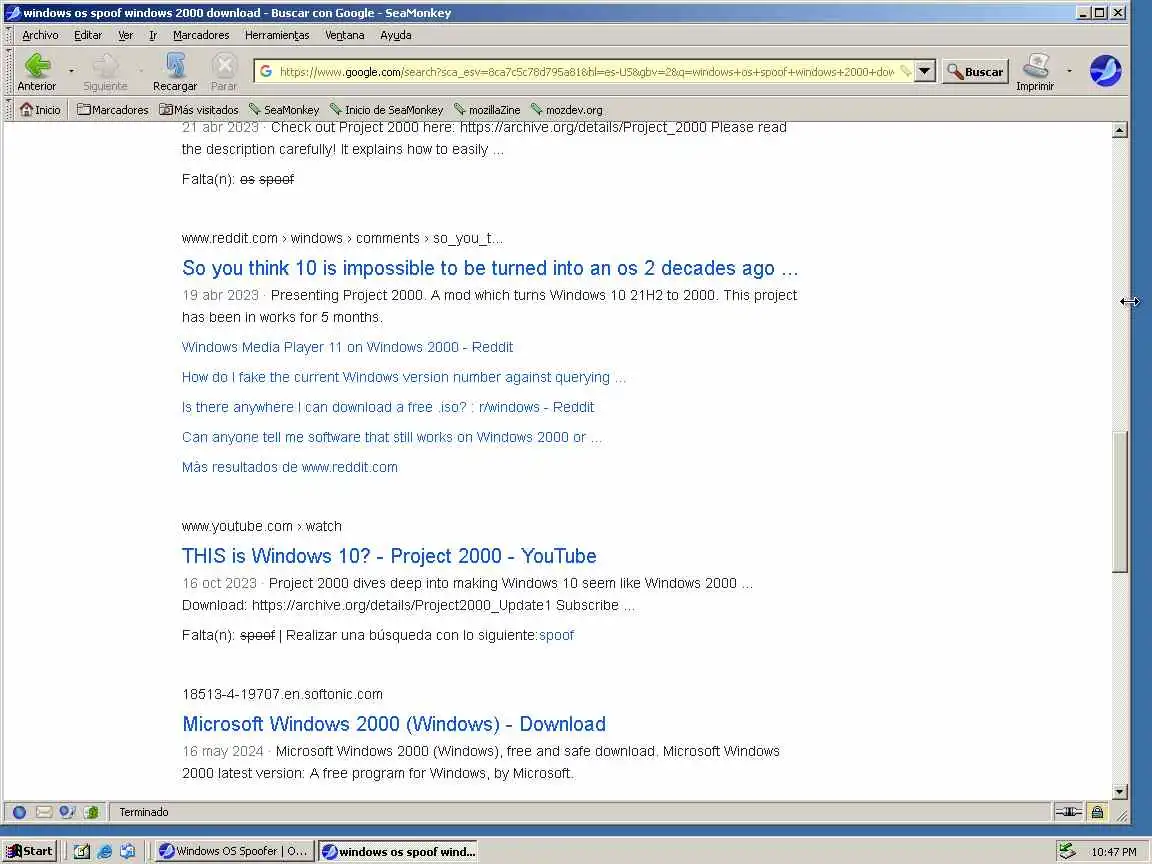
Task: Print the page with Imprimir icon
Action: [1035, 72]
